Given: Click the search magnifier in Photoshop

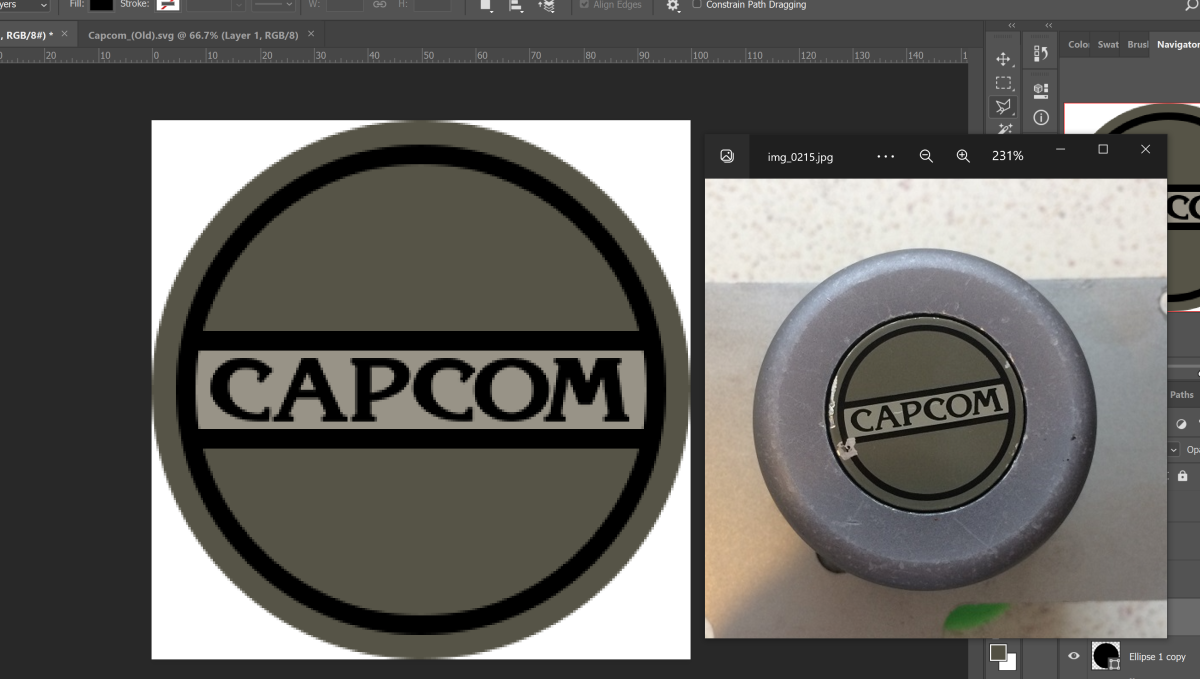Looking at the screenshot, I should (1191, 5).
